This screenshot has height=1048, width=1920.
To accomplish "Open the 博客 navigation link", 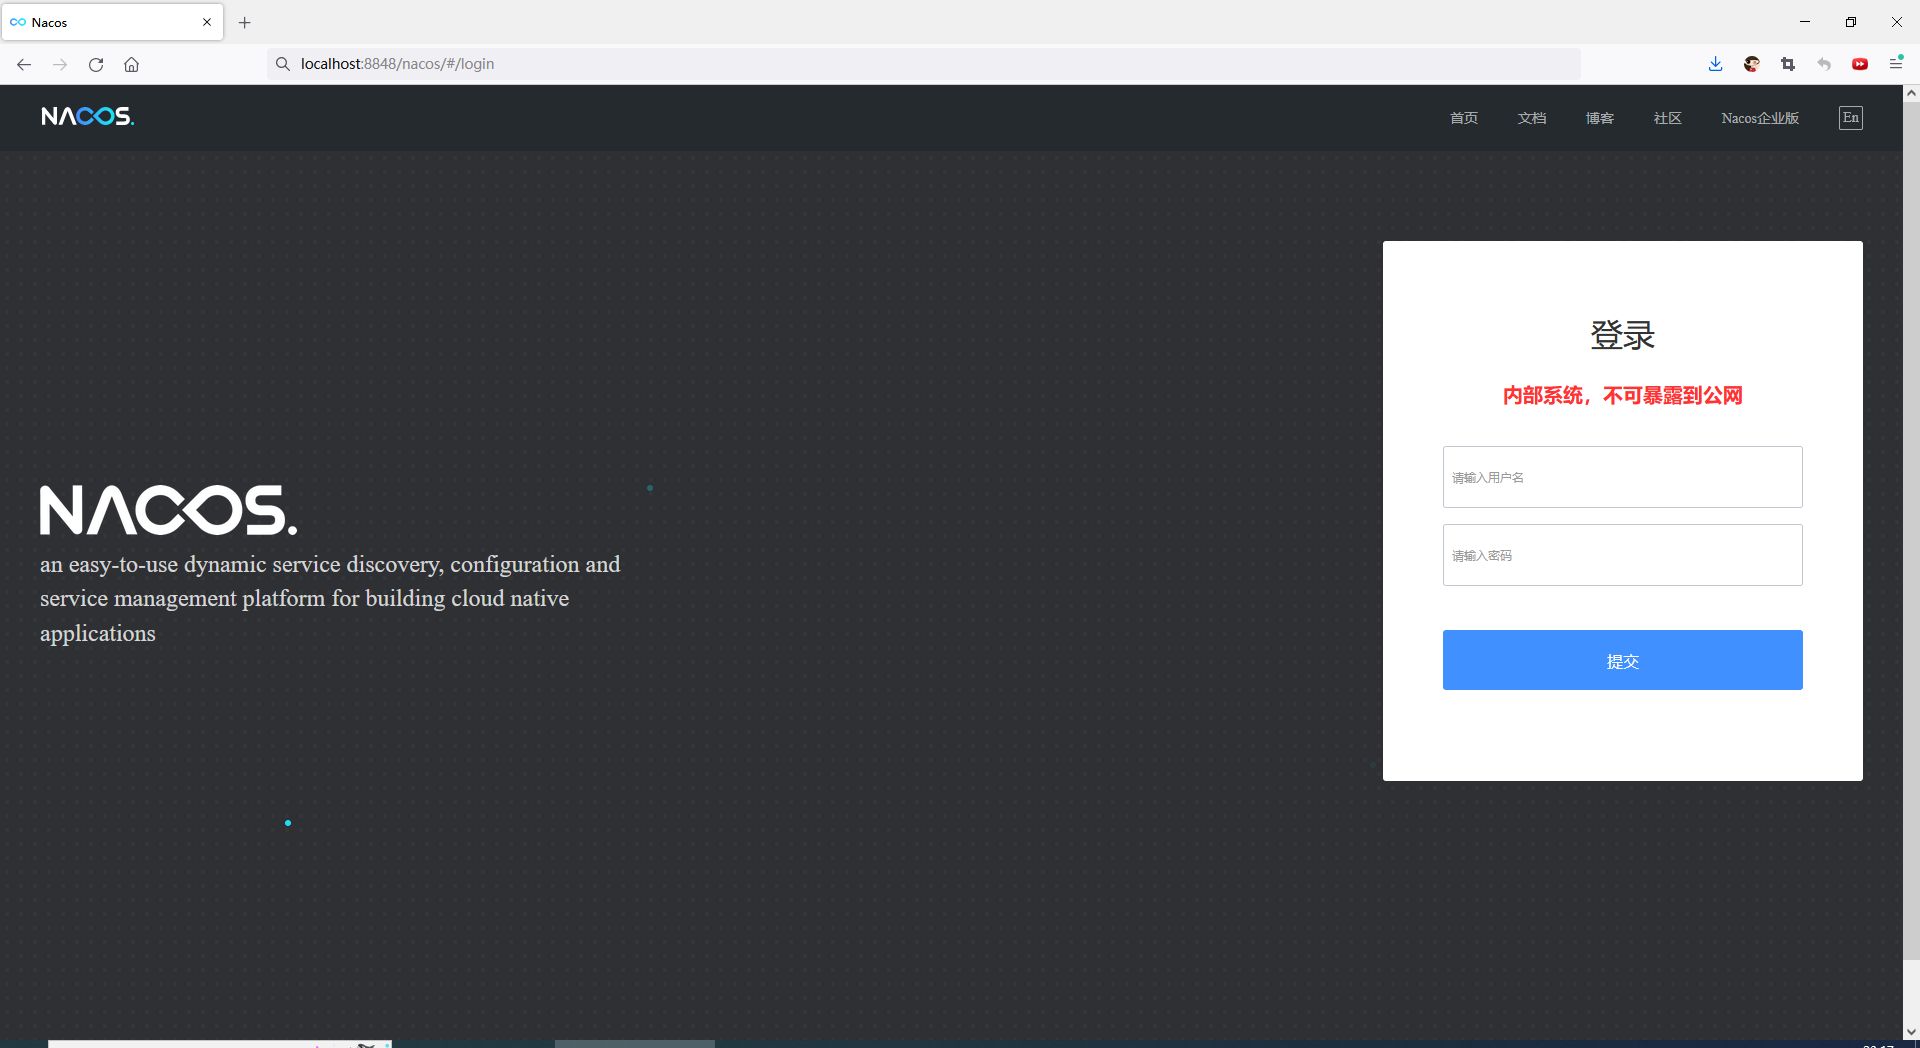I will [1599, 118].
